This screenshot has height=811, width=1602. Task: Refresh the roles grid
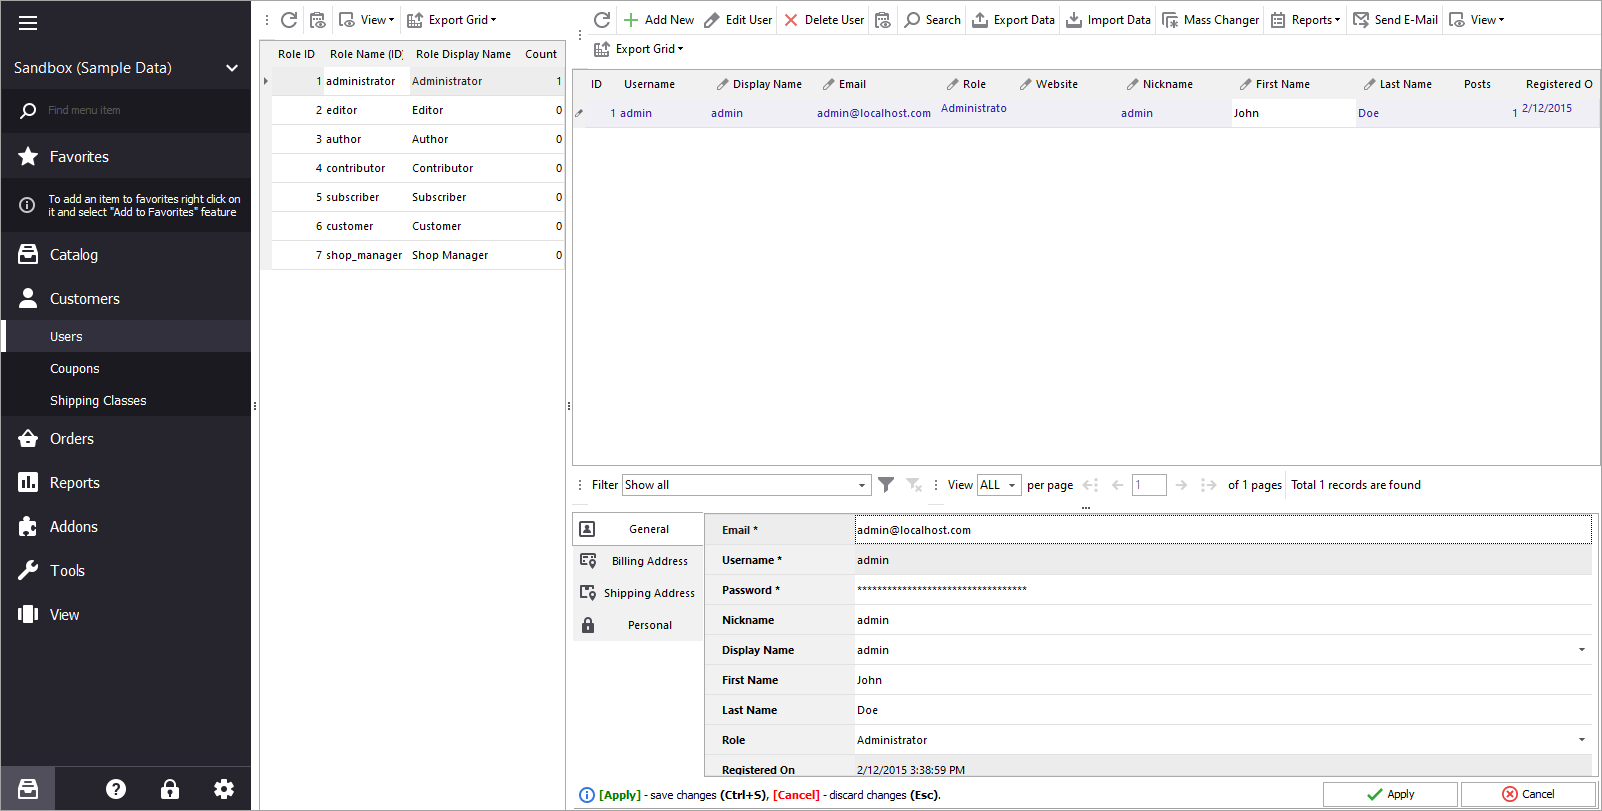[289, 20]
